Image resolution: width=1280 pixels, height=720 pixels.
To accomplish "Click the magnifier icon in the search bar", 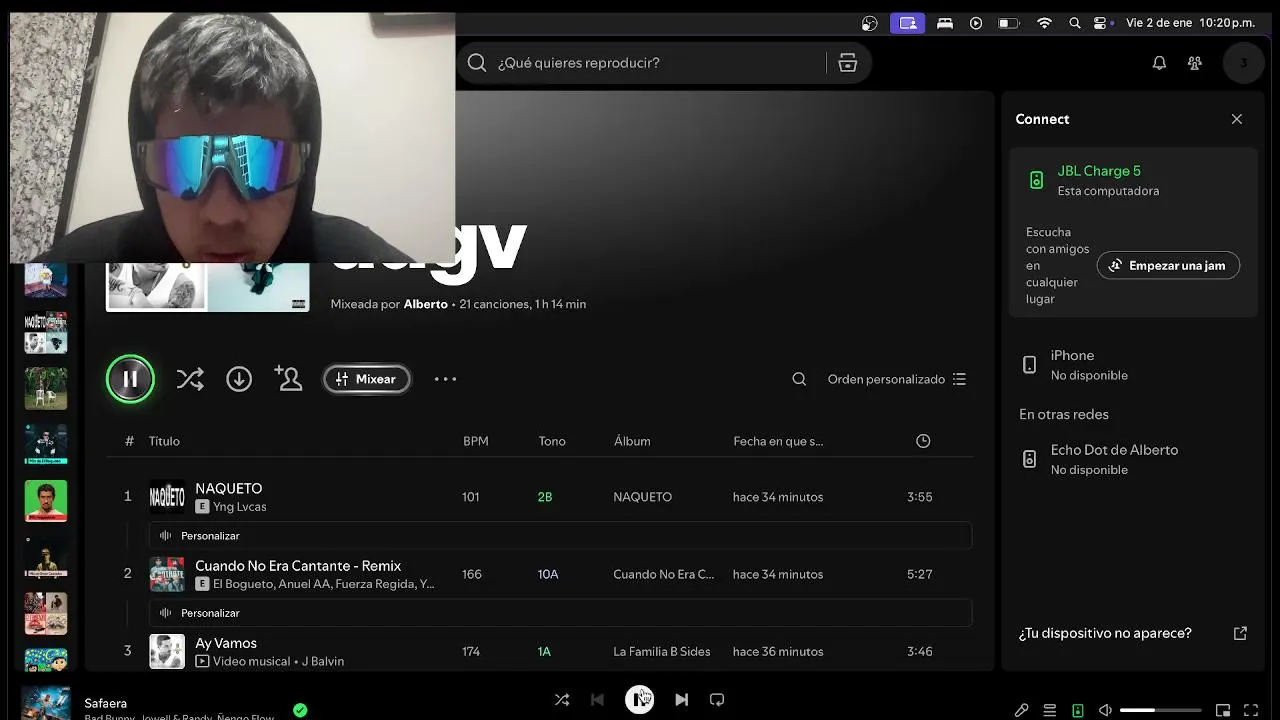I will pyautogui.click(x=477, y=63).
